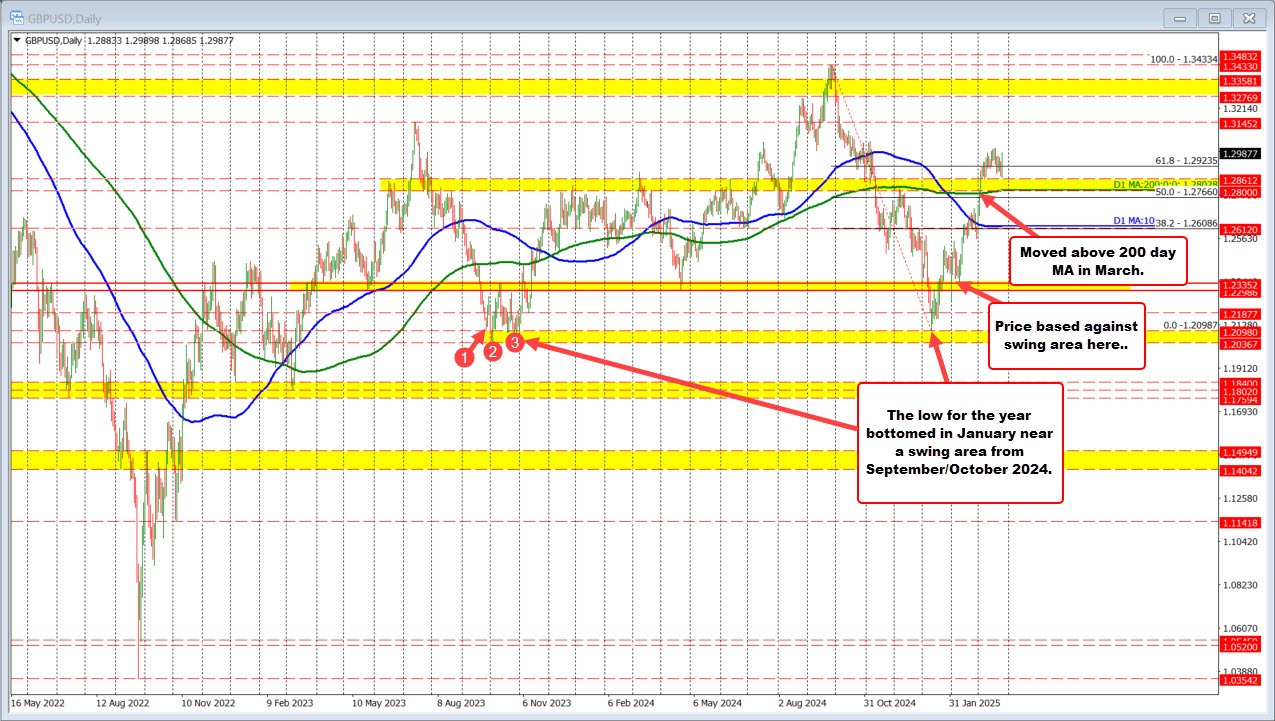Click the red circular marker labeled 2
The height and width of the screenshot is (721, 1275).
[x=491, y=351]
